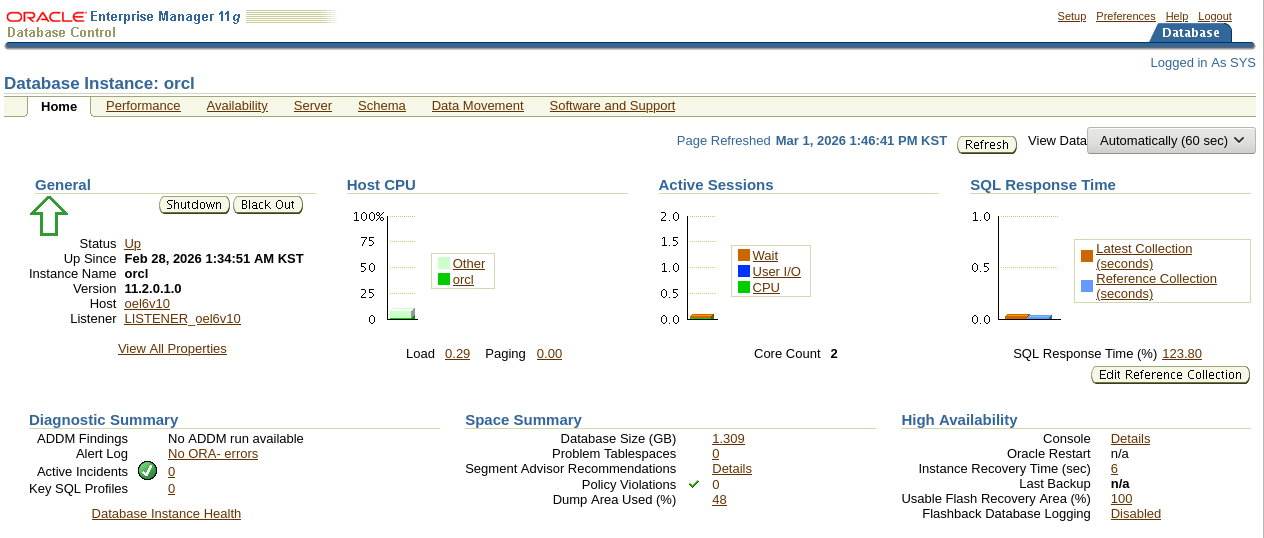Open the Setup link

pos(1072,16)
